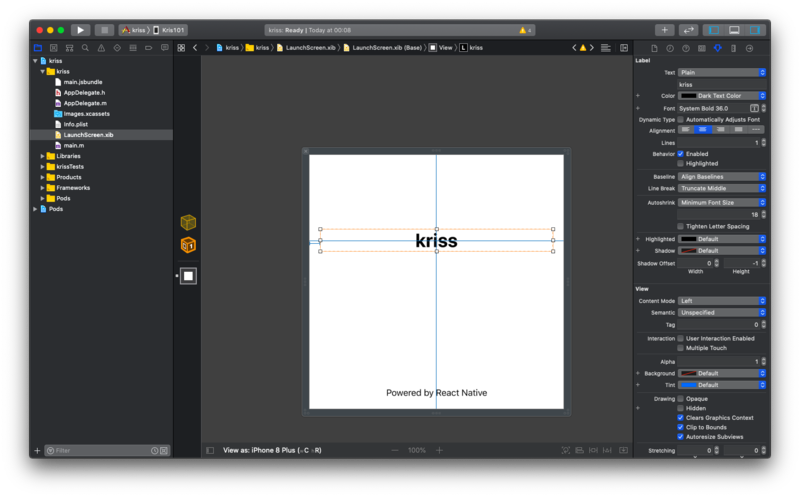Image resolution: width=800 pixels, height=497 pixels.
Task: Open the Symbol navigator tab
Action: click(x=69, y=48)
